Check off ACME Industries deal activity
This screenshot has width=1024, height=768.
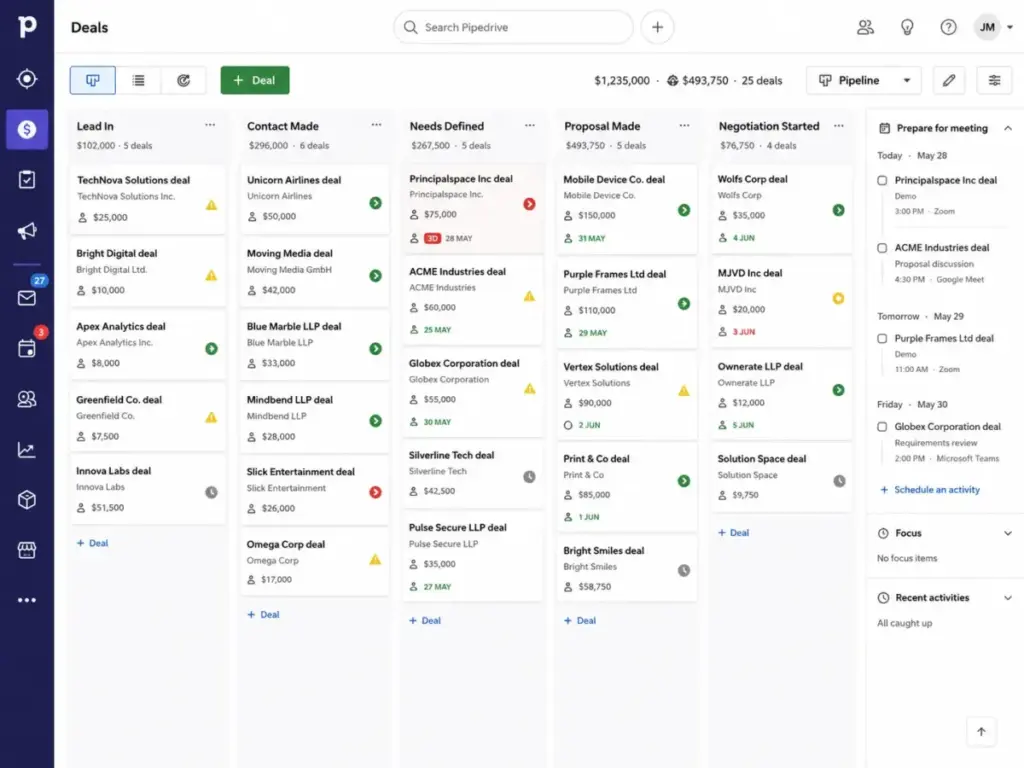(x=882, y=248)
